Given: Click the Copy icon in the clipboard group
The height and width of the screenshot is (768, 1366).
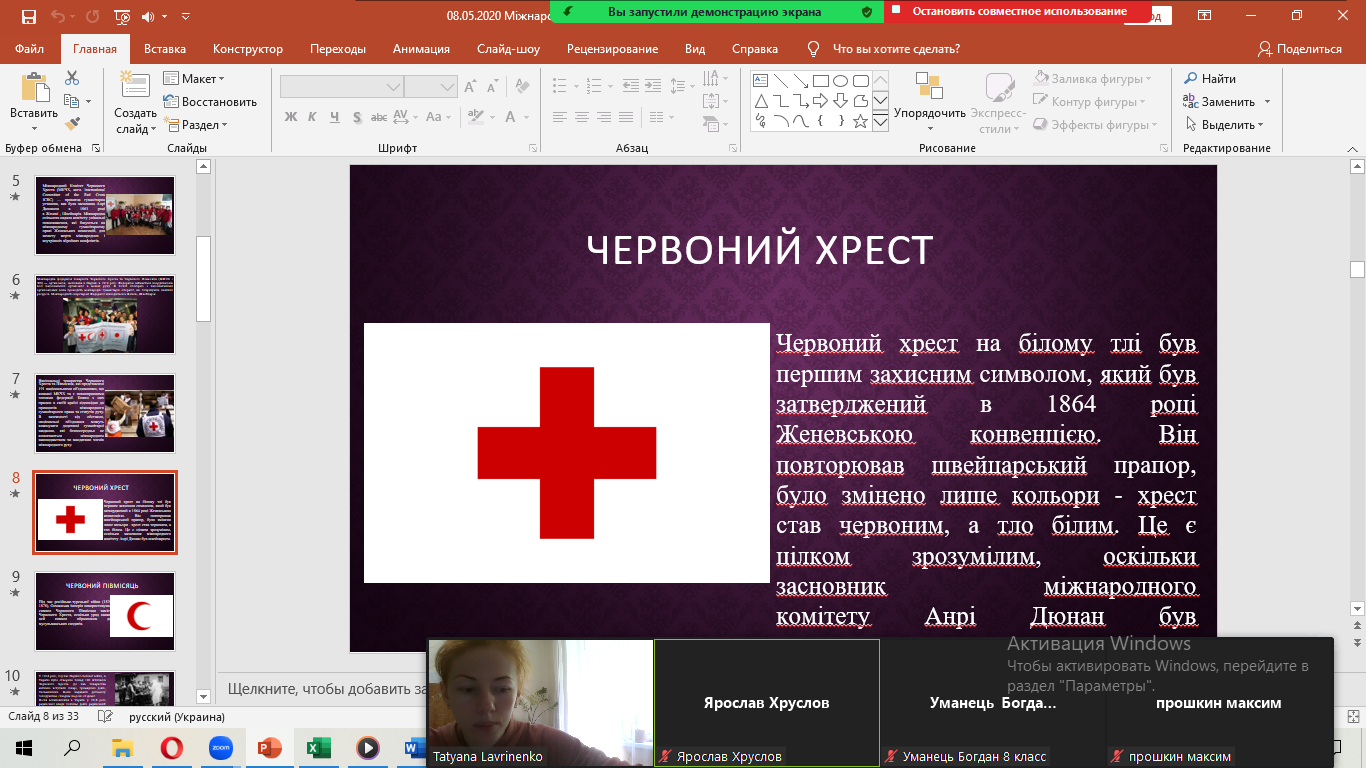Looking at the screenshot, I should tap(72, 101).
